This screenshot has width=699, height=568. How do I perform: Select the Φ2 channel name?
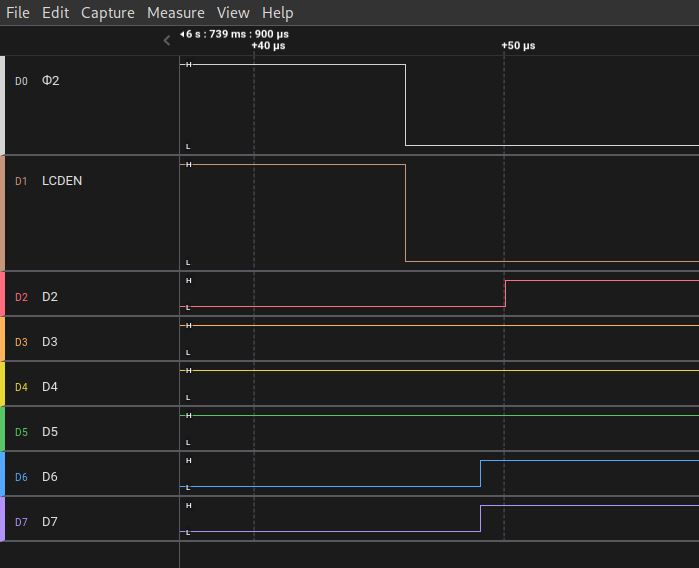tap(50, 80)
